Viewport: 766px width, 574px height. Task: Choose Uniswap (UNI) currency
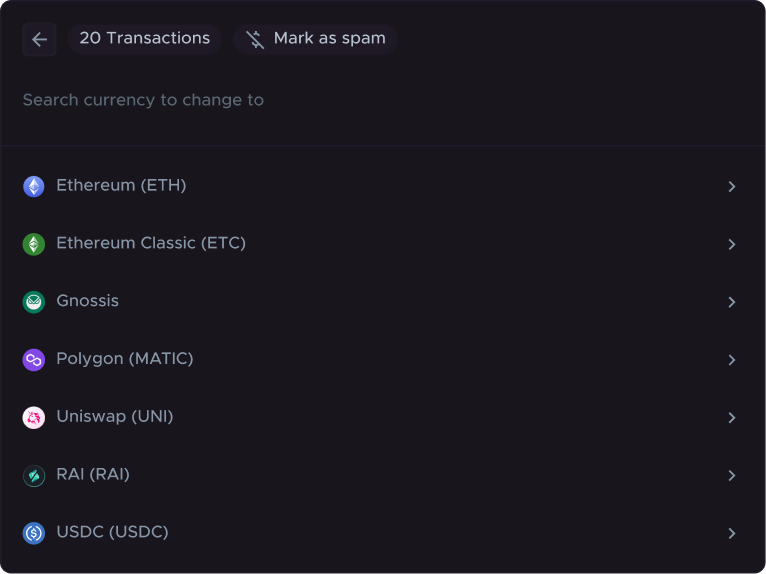(115, 417)
